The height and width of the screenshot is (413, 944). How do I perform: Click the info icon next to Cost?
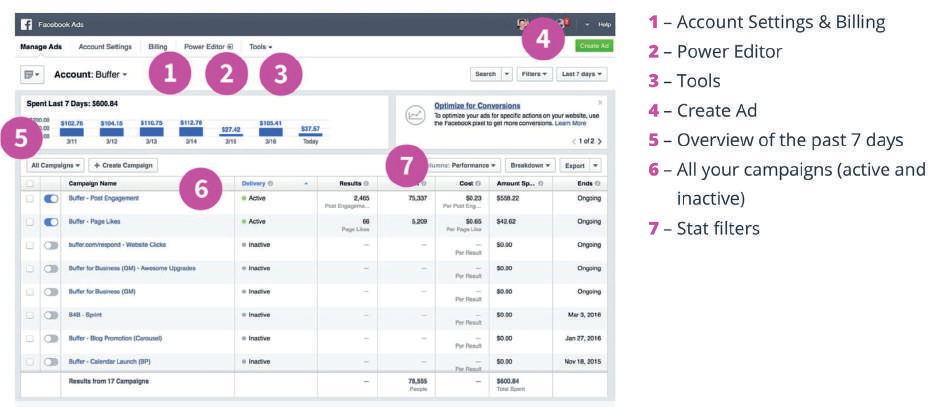click(x=480, y=183)
